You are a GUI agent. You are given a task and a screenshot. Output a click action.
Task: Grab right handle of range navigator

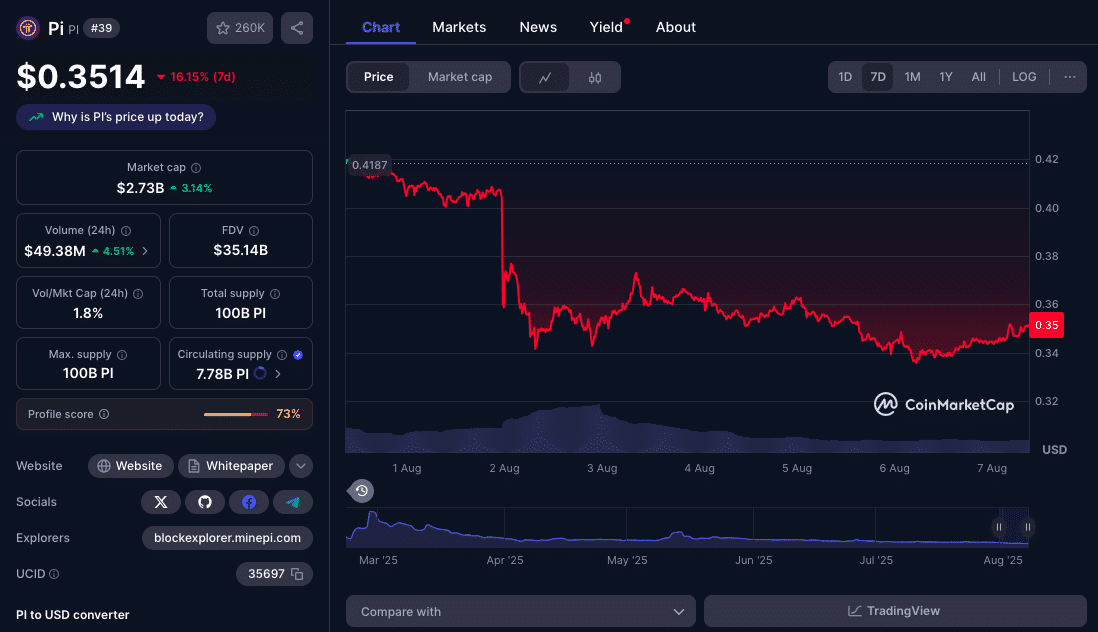click(x=1027, y=527)
